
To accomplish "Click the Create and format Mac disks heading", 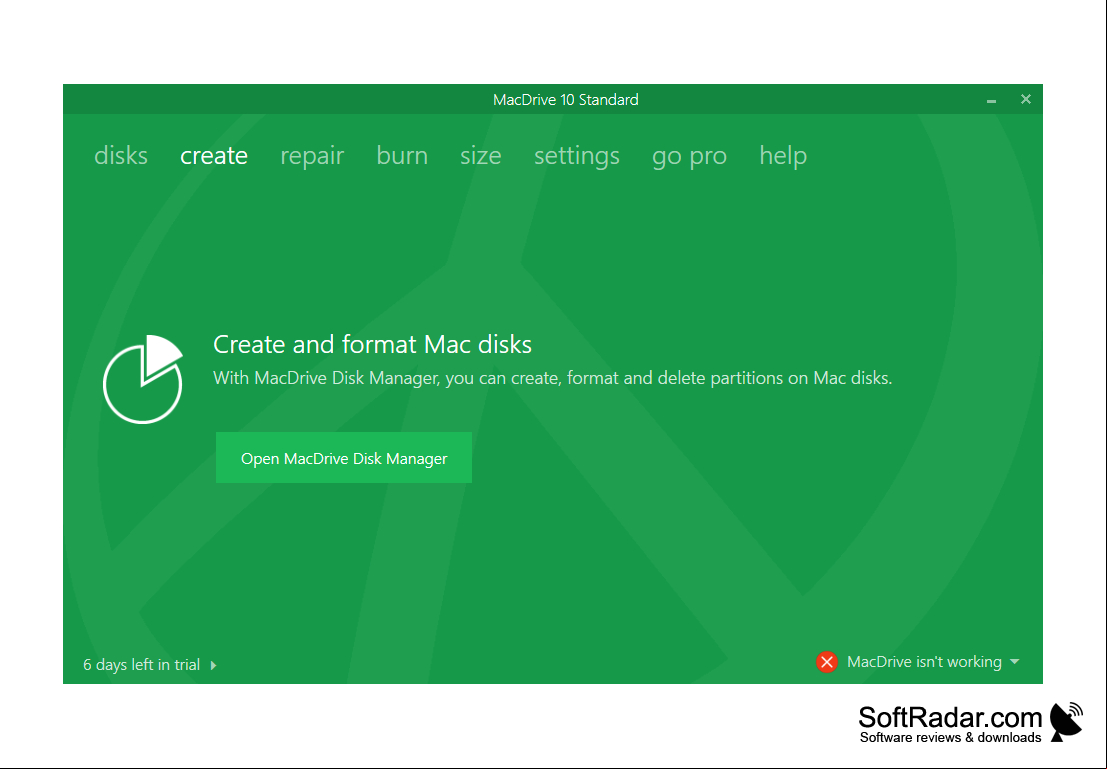I will click(x=372, y=345).
